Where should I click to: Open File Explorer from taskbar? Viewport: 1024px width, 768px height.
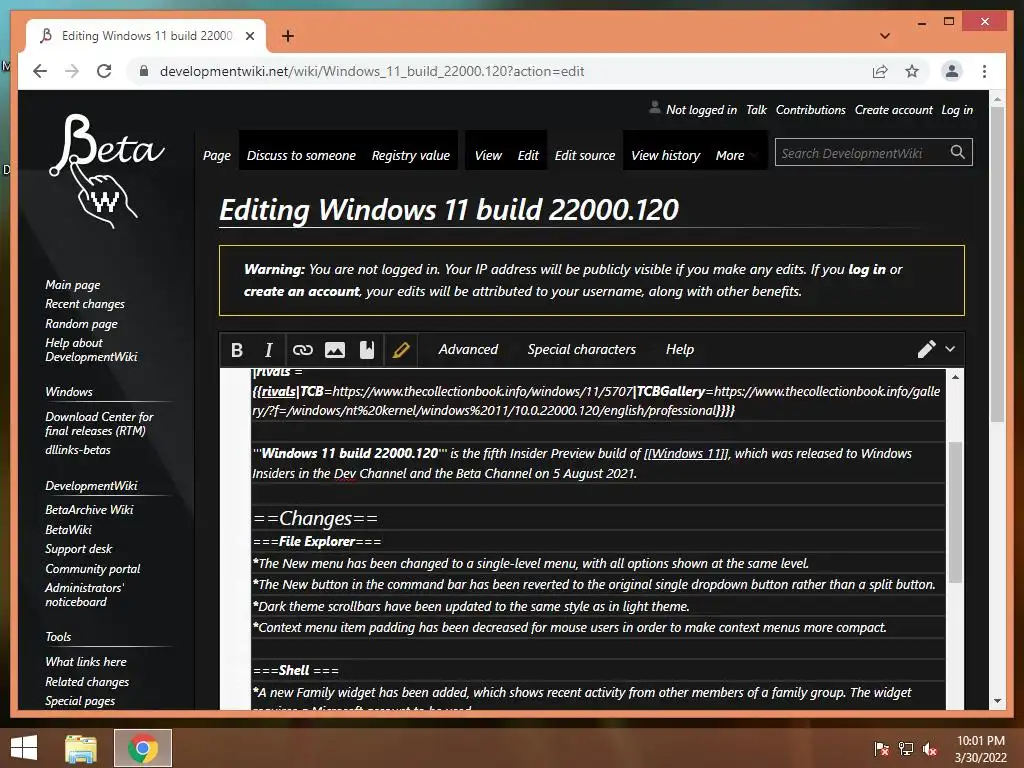tap(81, 748)
